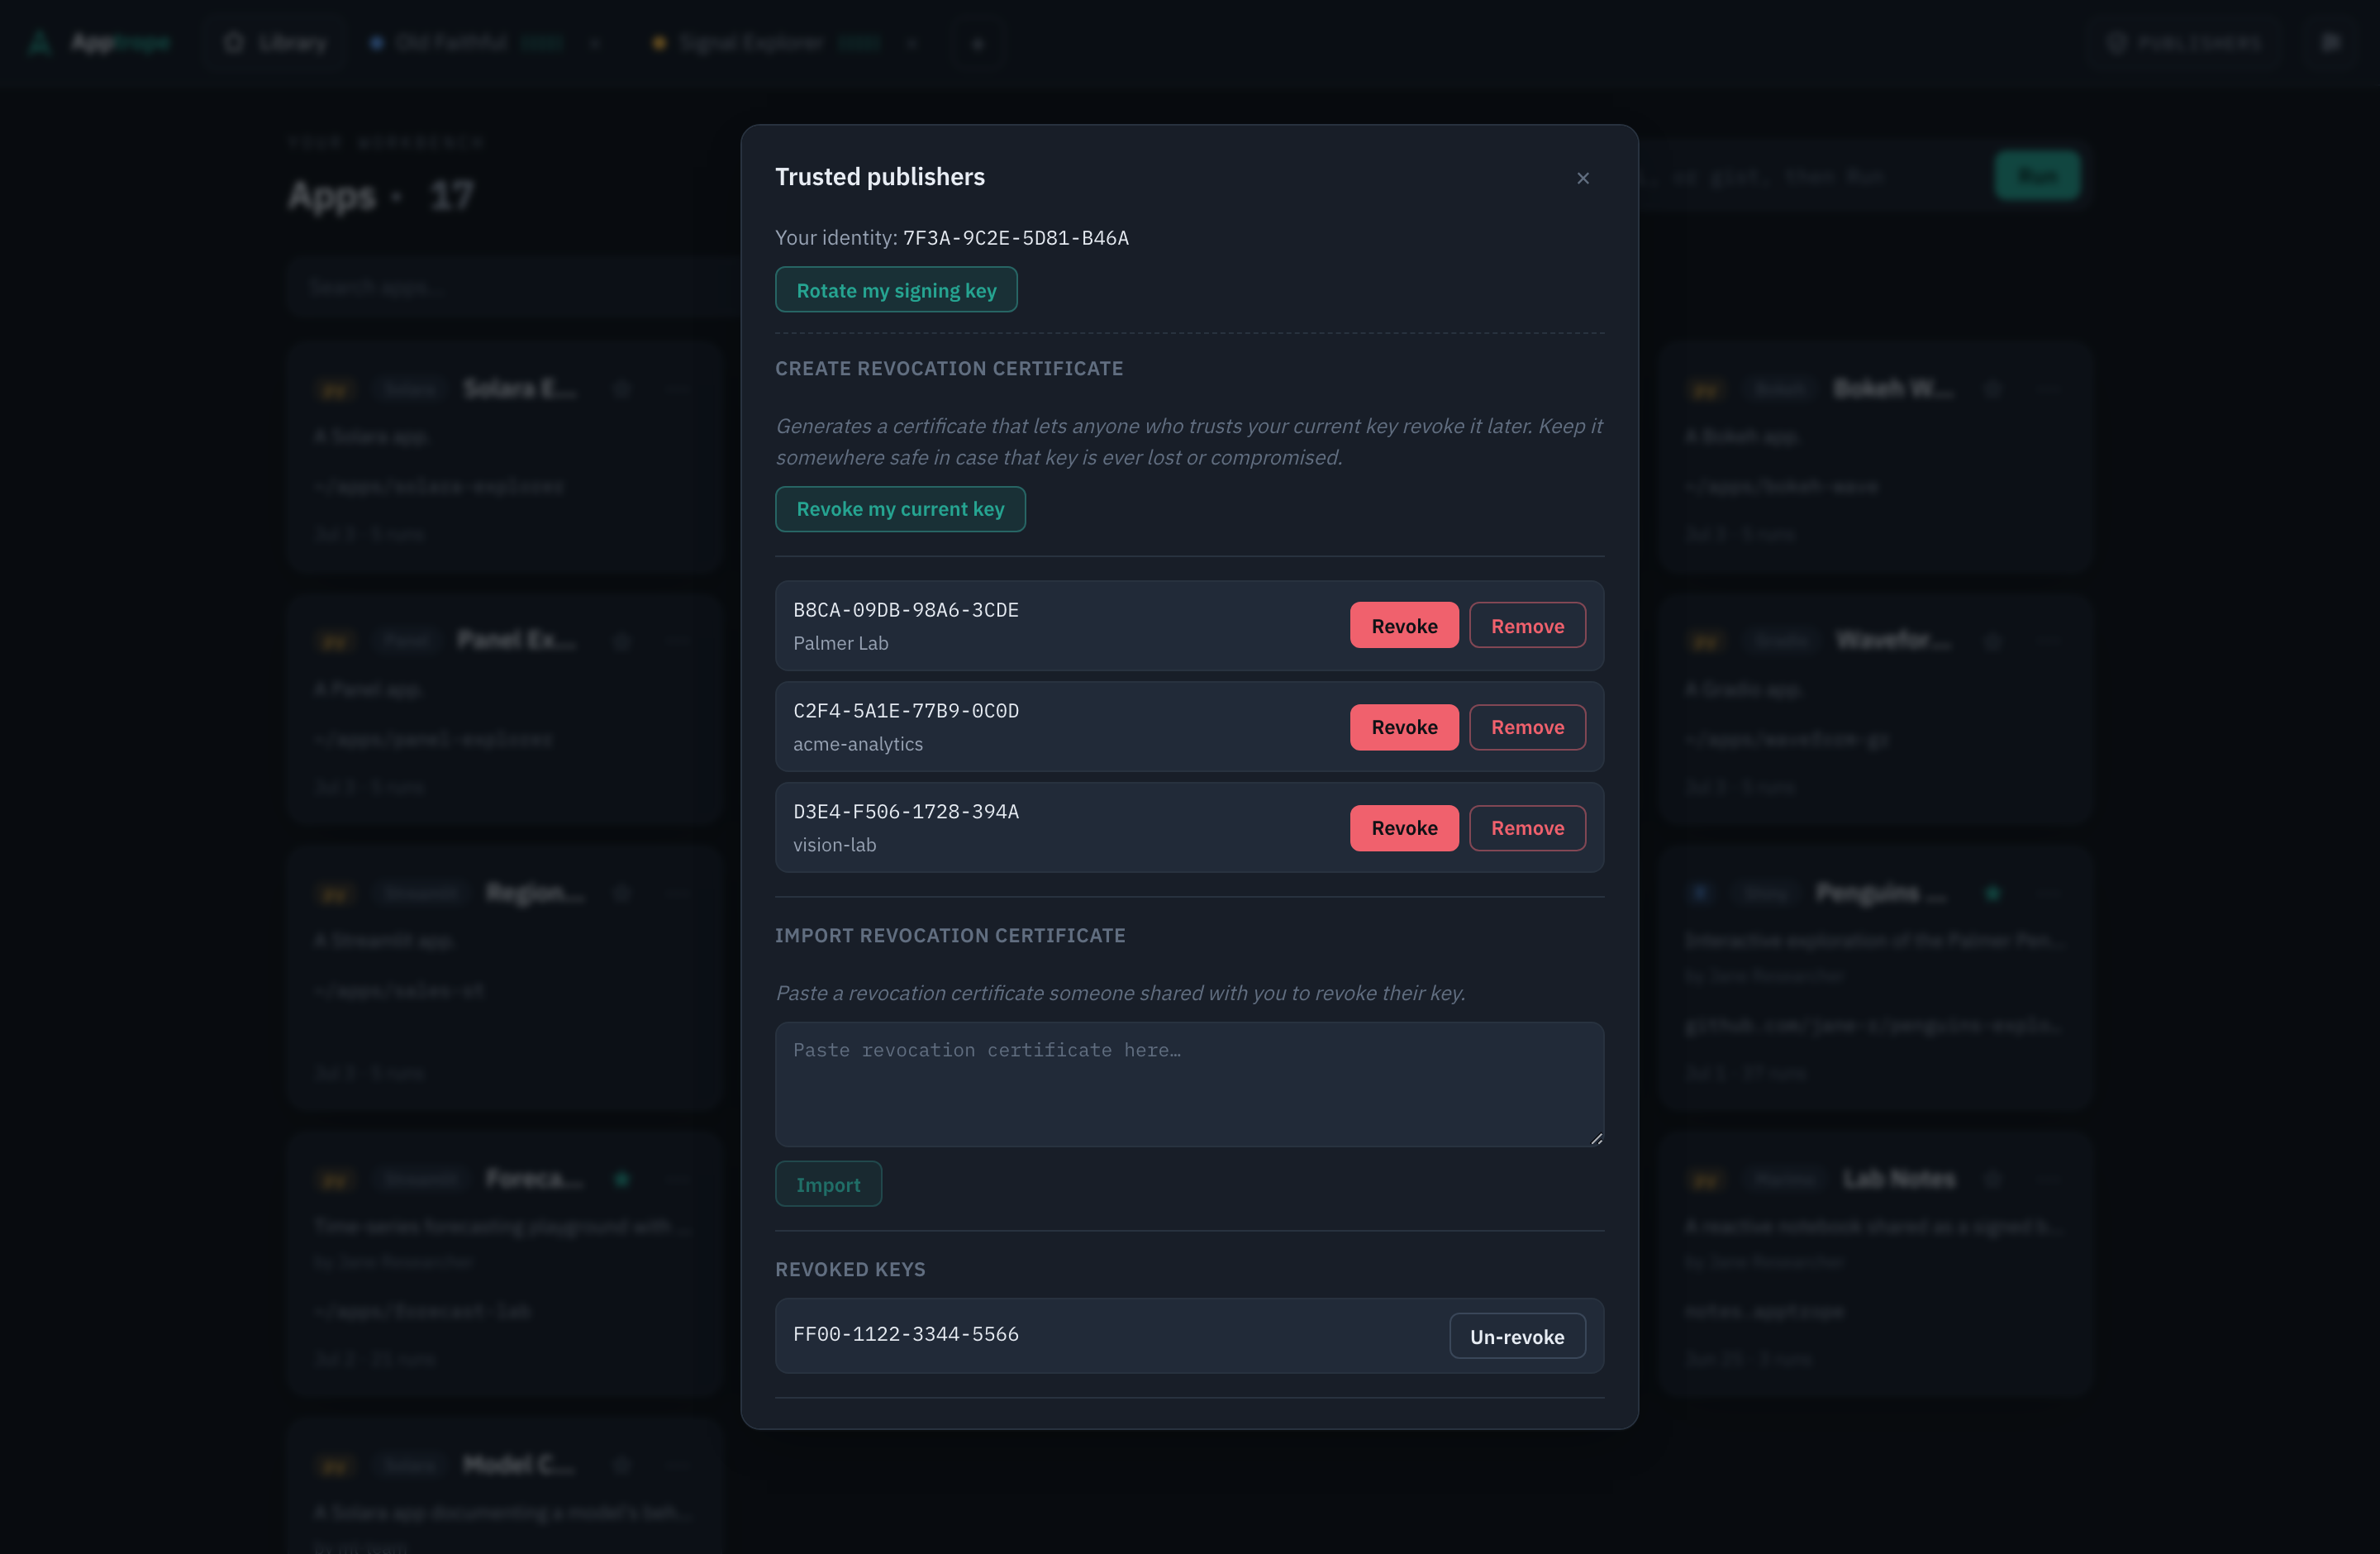Click the acme-analytics publisher name
2380x1554 pixels.
tap(858, 744)
